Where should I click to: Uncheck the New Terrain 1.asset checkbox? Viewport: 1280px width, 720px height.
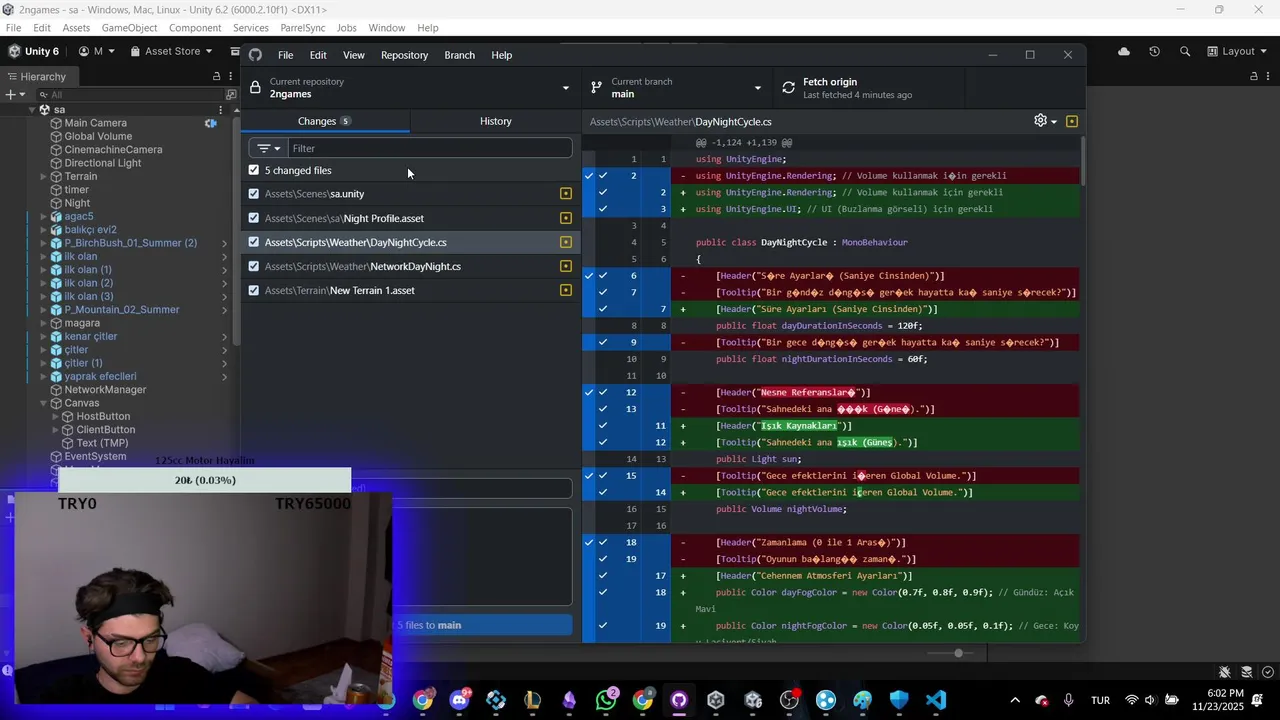(x=254, y=290)
